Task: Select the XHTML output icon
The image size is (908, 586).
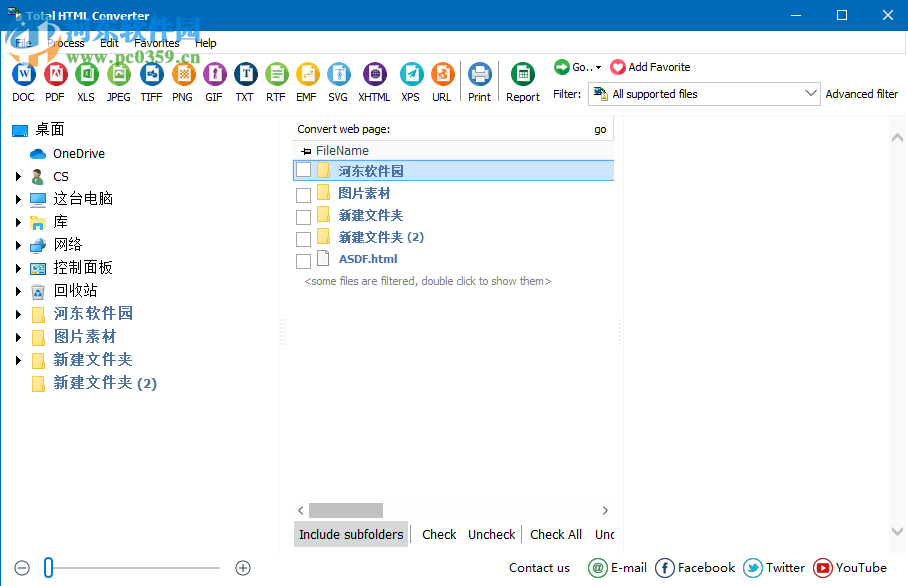Action: point(374,74)
